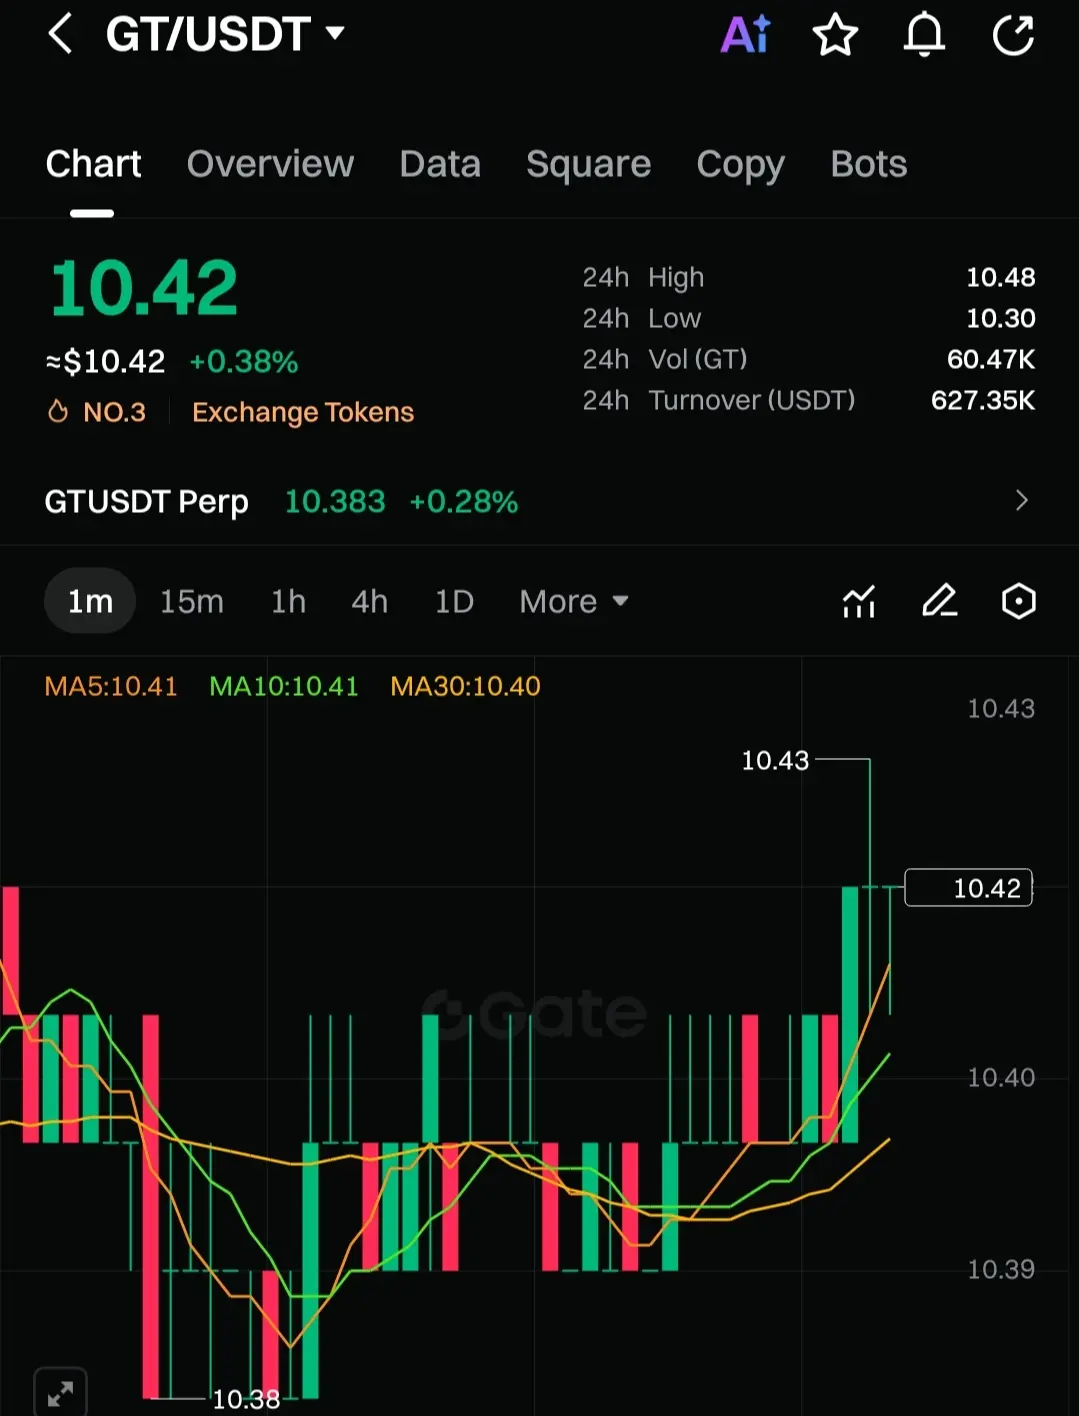Open chart indicators icon
This screenshot has height=1416, width=1079.
pyautogui.click(x=859, y=601)
